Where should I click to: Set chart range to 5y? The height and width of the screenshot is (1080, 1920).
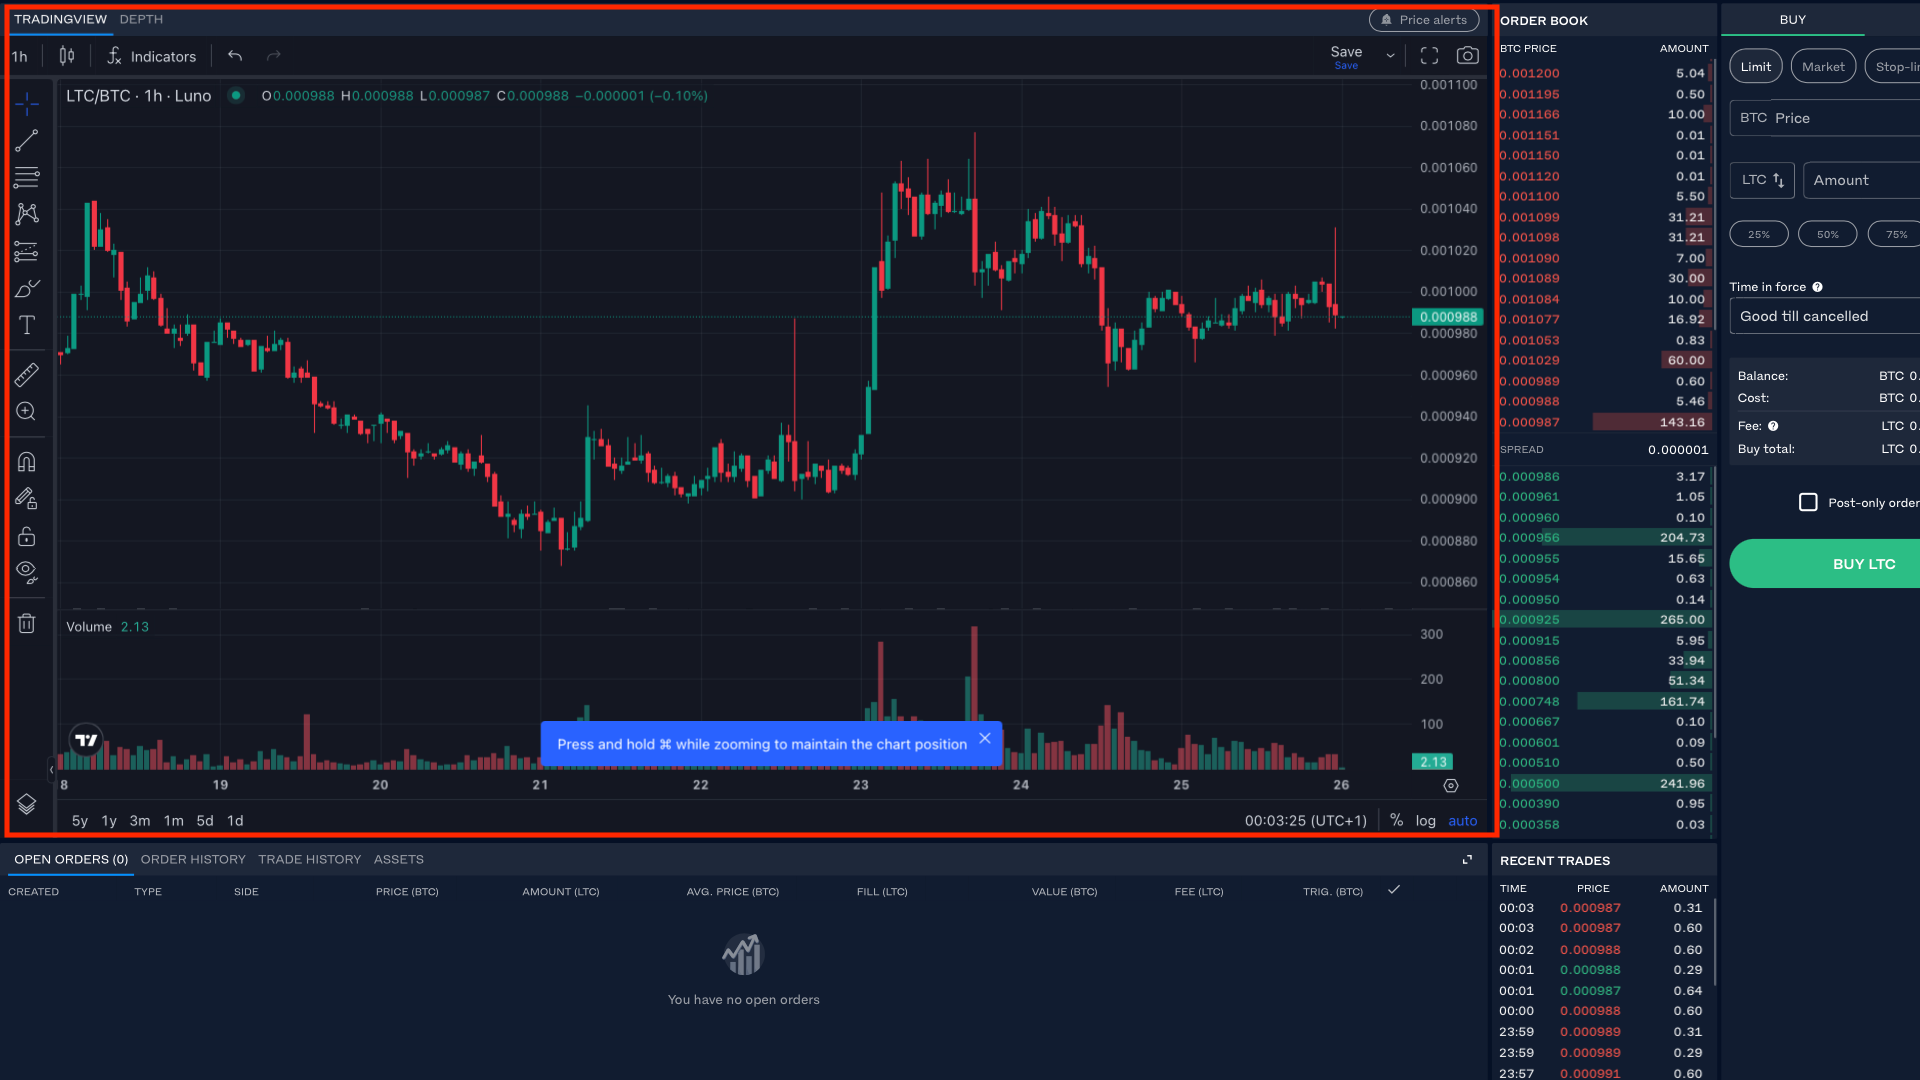point(79,821)
